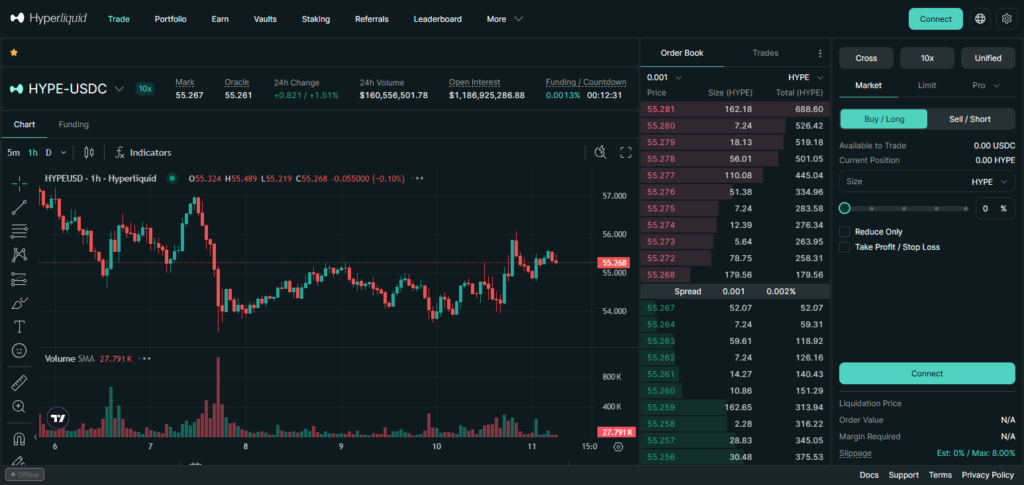
Task: Expand more timeframes chevron
Action: pos(63,153)
